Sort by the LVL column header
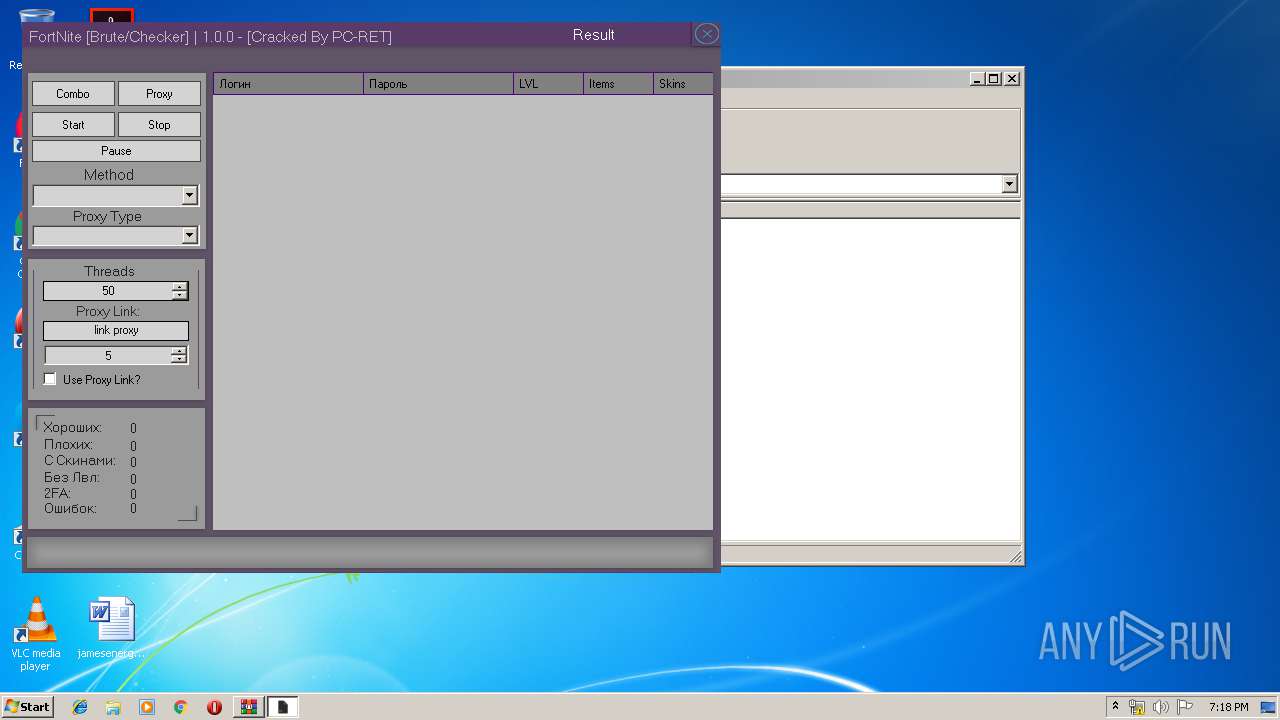 [548, 84]
